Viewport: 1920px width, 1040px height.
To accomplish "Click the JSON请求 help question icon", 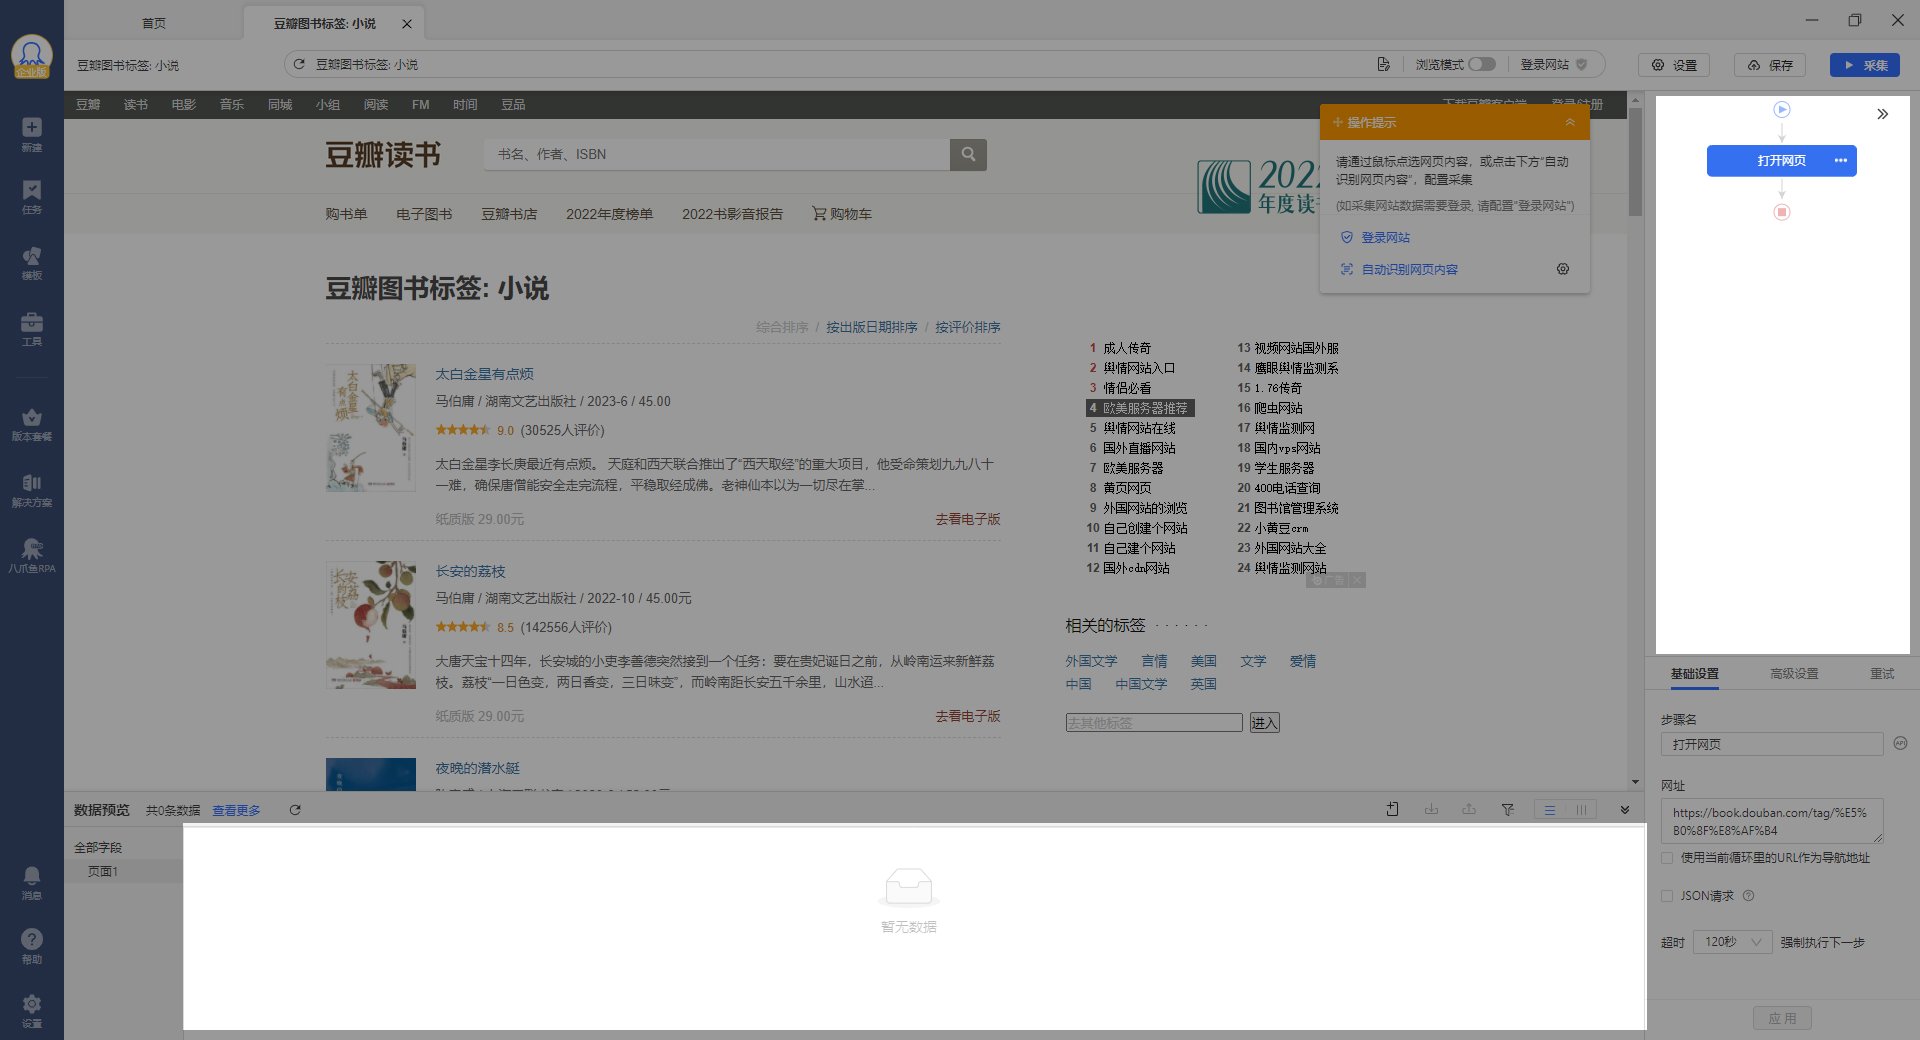I will click(1748, 896).
